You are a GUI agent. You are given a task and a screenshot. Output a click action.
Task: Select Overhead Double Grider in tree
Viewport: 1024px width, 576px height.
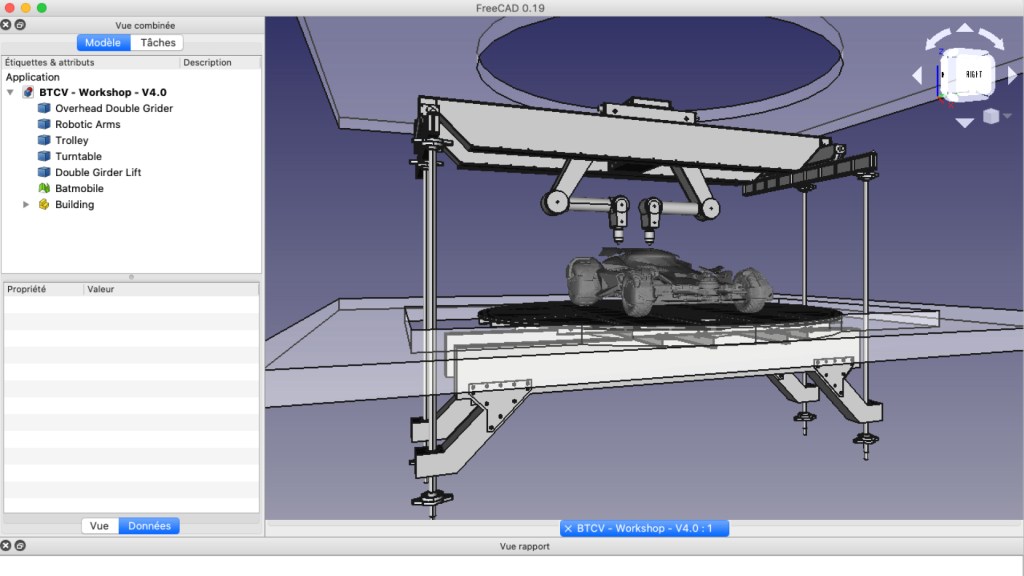(113, 108)
